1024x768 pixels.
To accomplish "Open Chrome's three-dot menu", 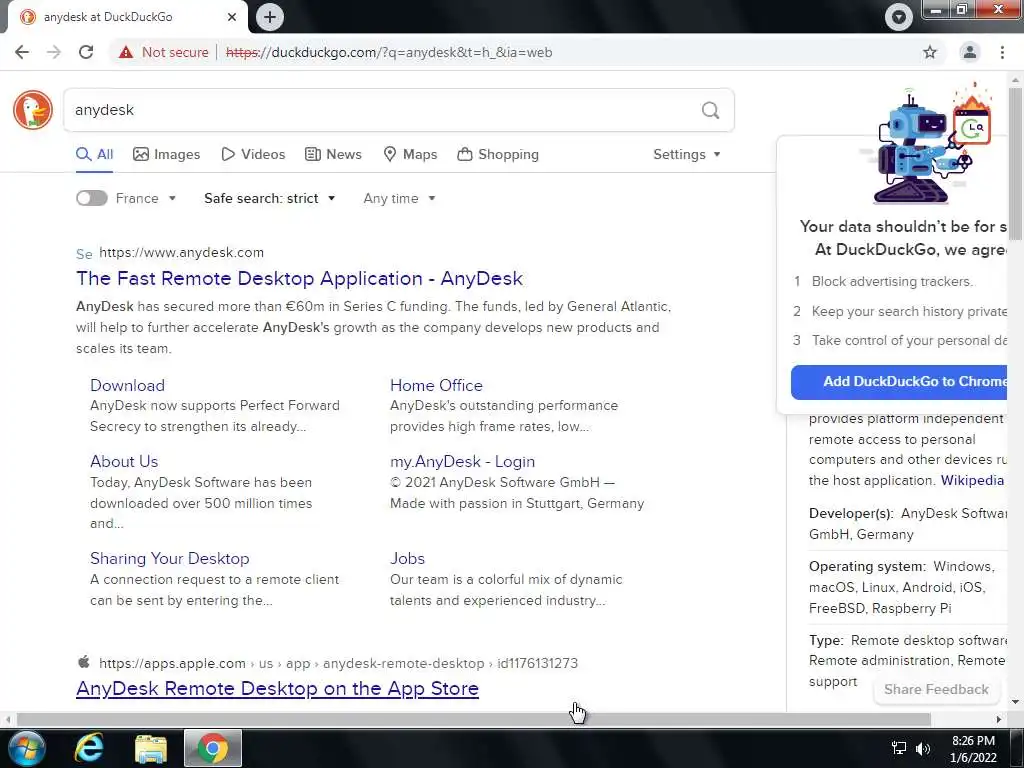I will (x=1002, y=52).
